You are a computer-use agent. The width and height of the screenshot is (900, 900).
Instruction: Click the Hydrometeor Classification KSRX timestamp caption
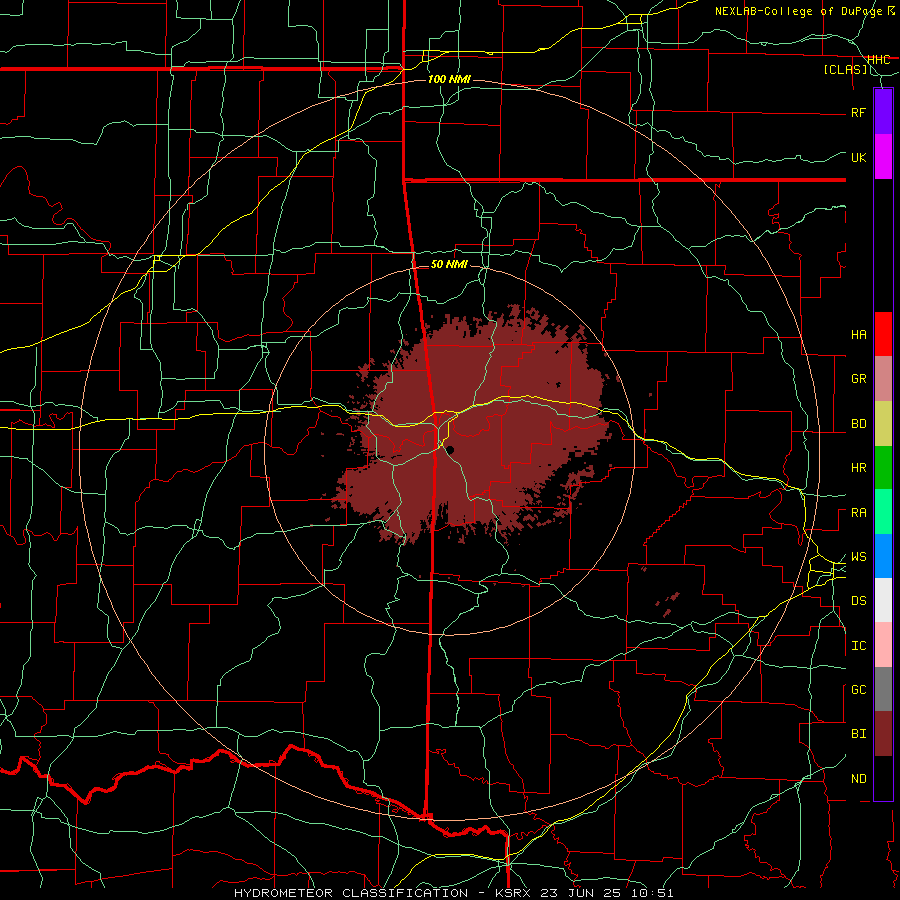pyautogui.click(x=453, y=893)
